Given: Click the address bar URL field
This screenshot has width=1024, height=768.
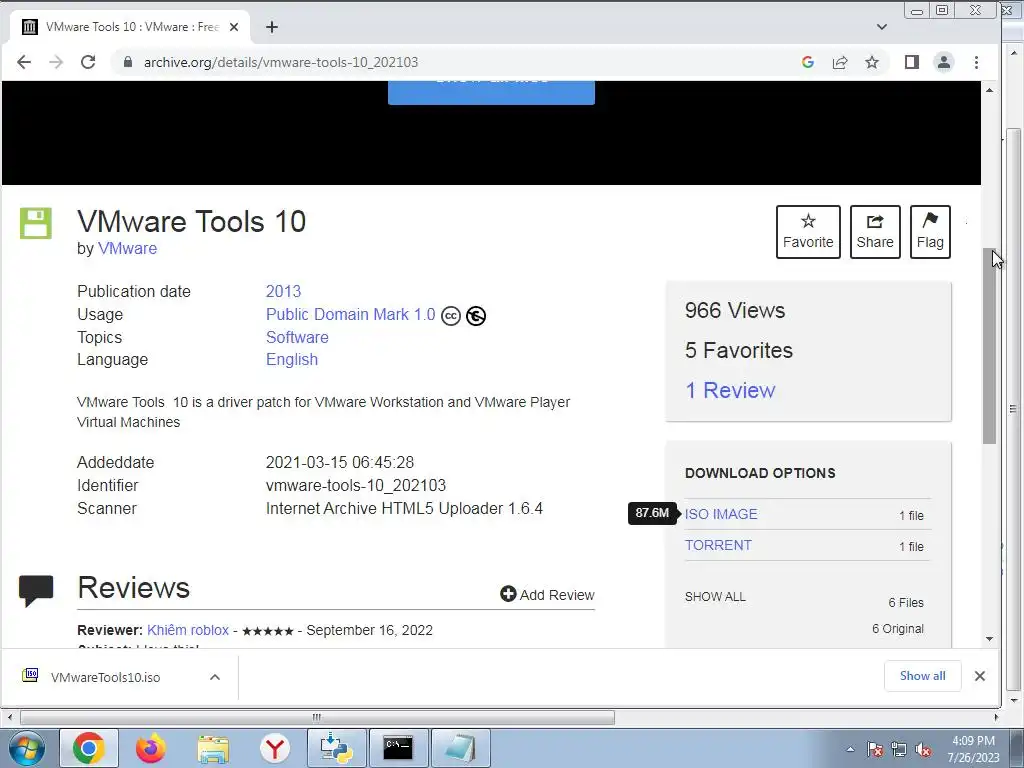Looking at the screenshot, I should click(457, 62).
